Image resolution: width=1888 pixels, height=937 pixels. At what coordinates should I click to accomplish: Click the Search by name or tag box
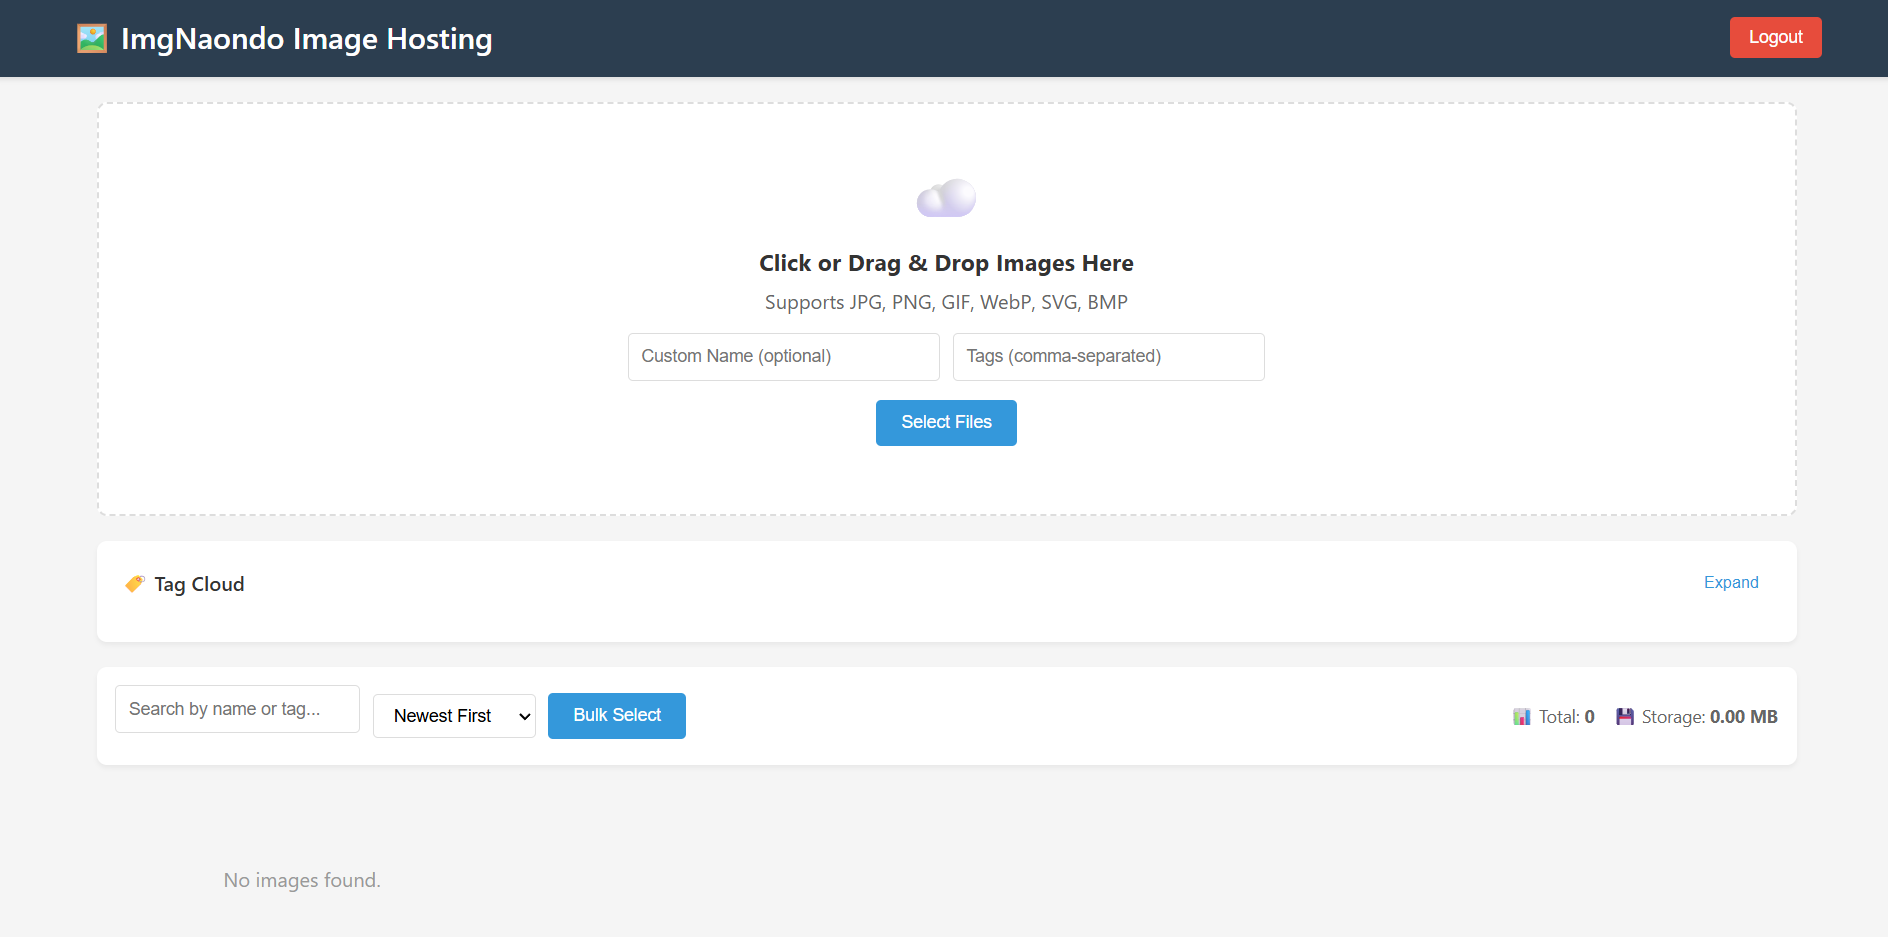(x=237, y=709)
